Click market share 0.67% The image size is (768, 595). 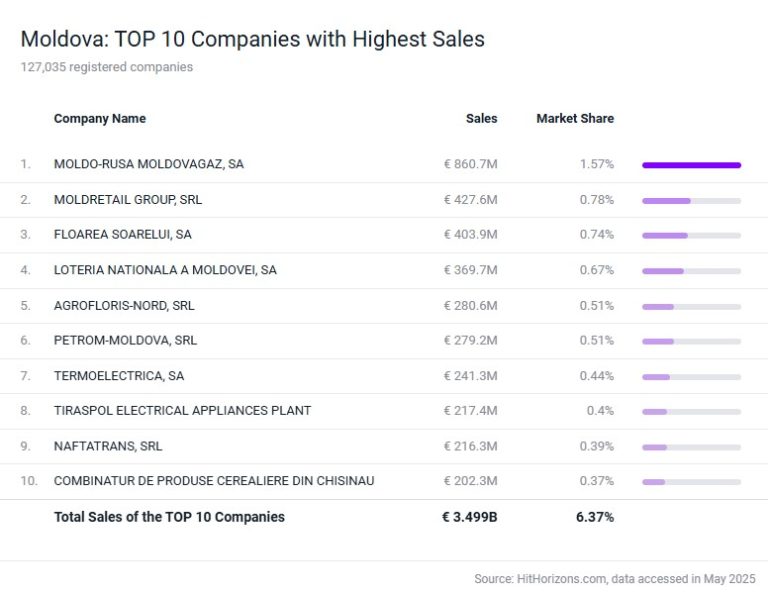(597, 270)
